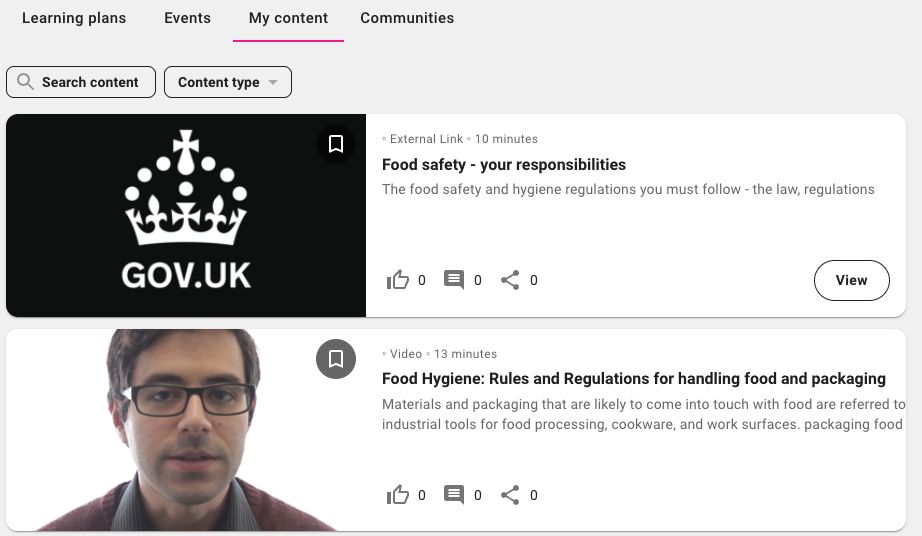Share the Food safety responsibilities link
Image resolution: width=922 pixels, height=536 pixels.
click(x=510, y=280)
